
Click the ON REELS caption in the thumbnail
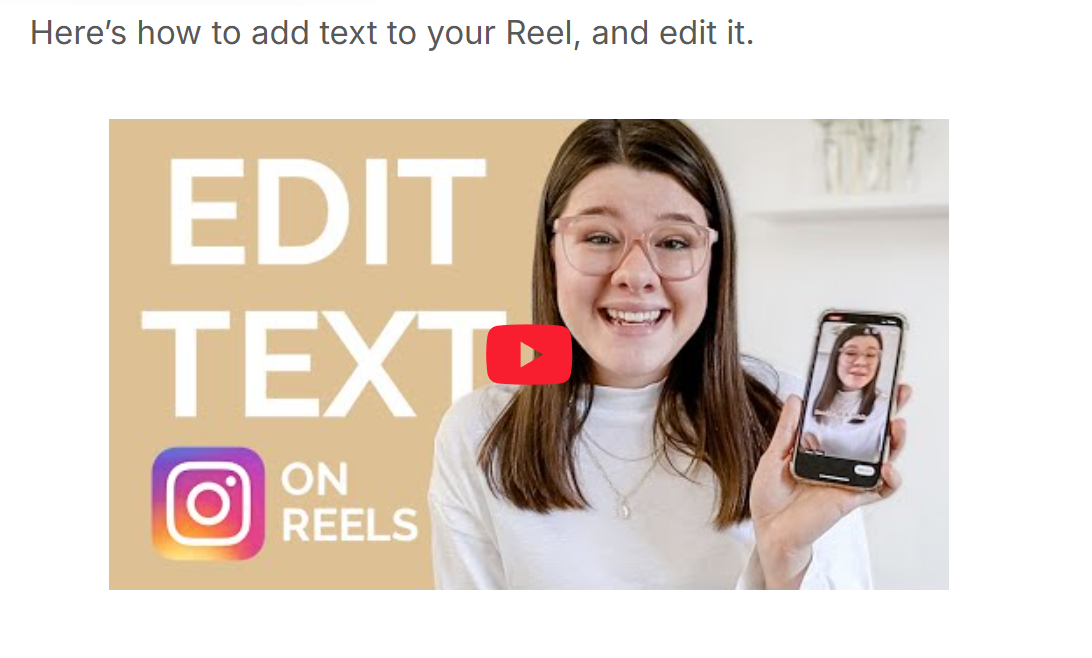349,503
